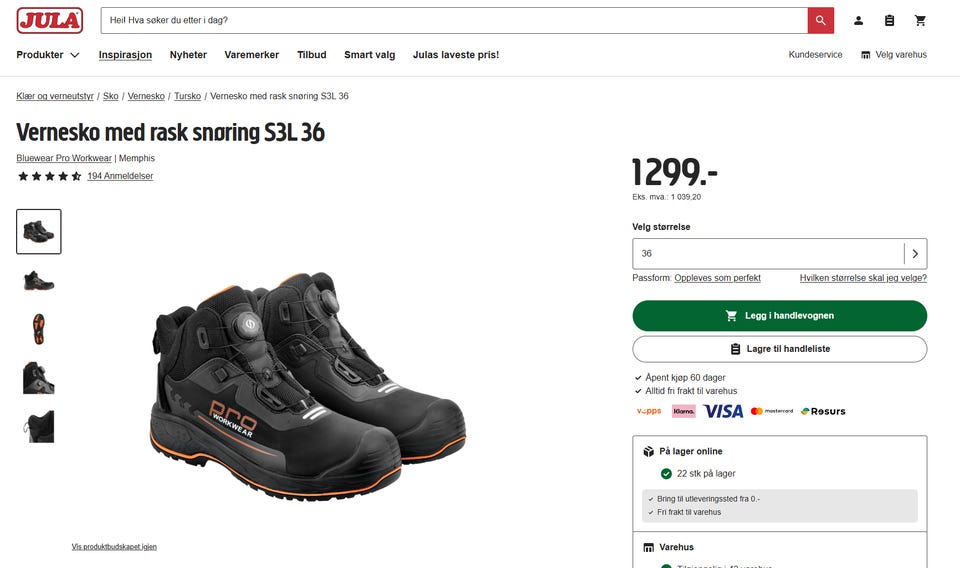The height and width of the screenshot is (568, 960).
Task: Go to the Varemerker menu item
Action: [252, 55]
